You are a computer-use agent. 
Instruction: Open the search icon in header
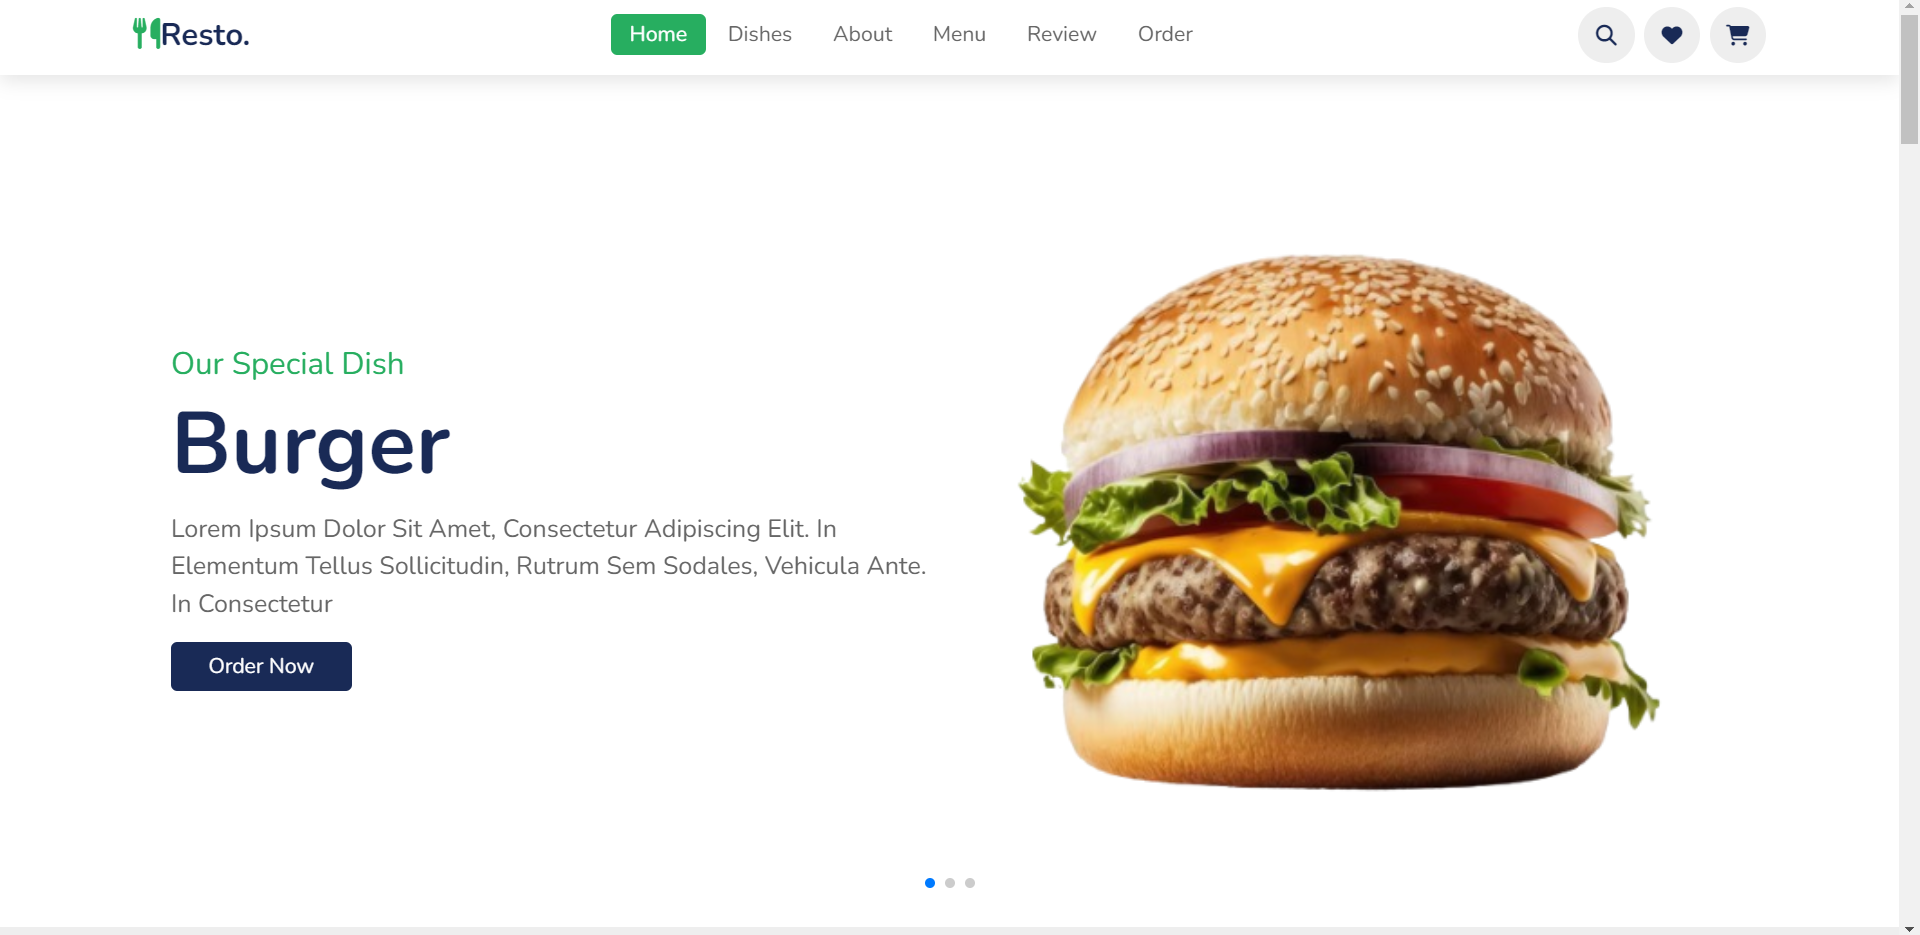coord(1606,35)
